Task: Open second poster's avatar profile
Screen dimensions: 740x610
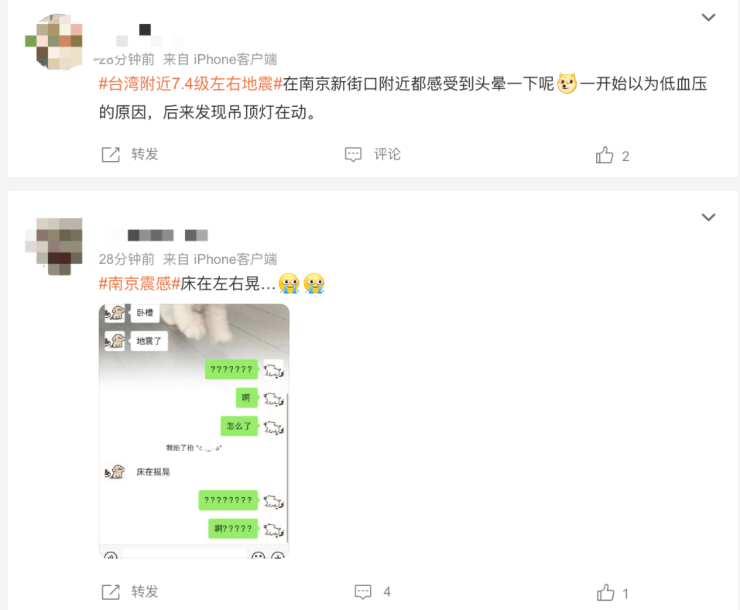Action: (x=54, y=246)
